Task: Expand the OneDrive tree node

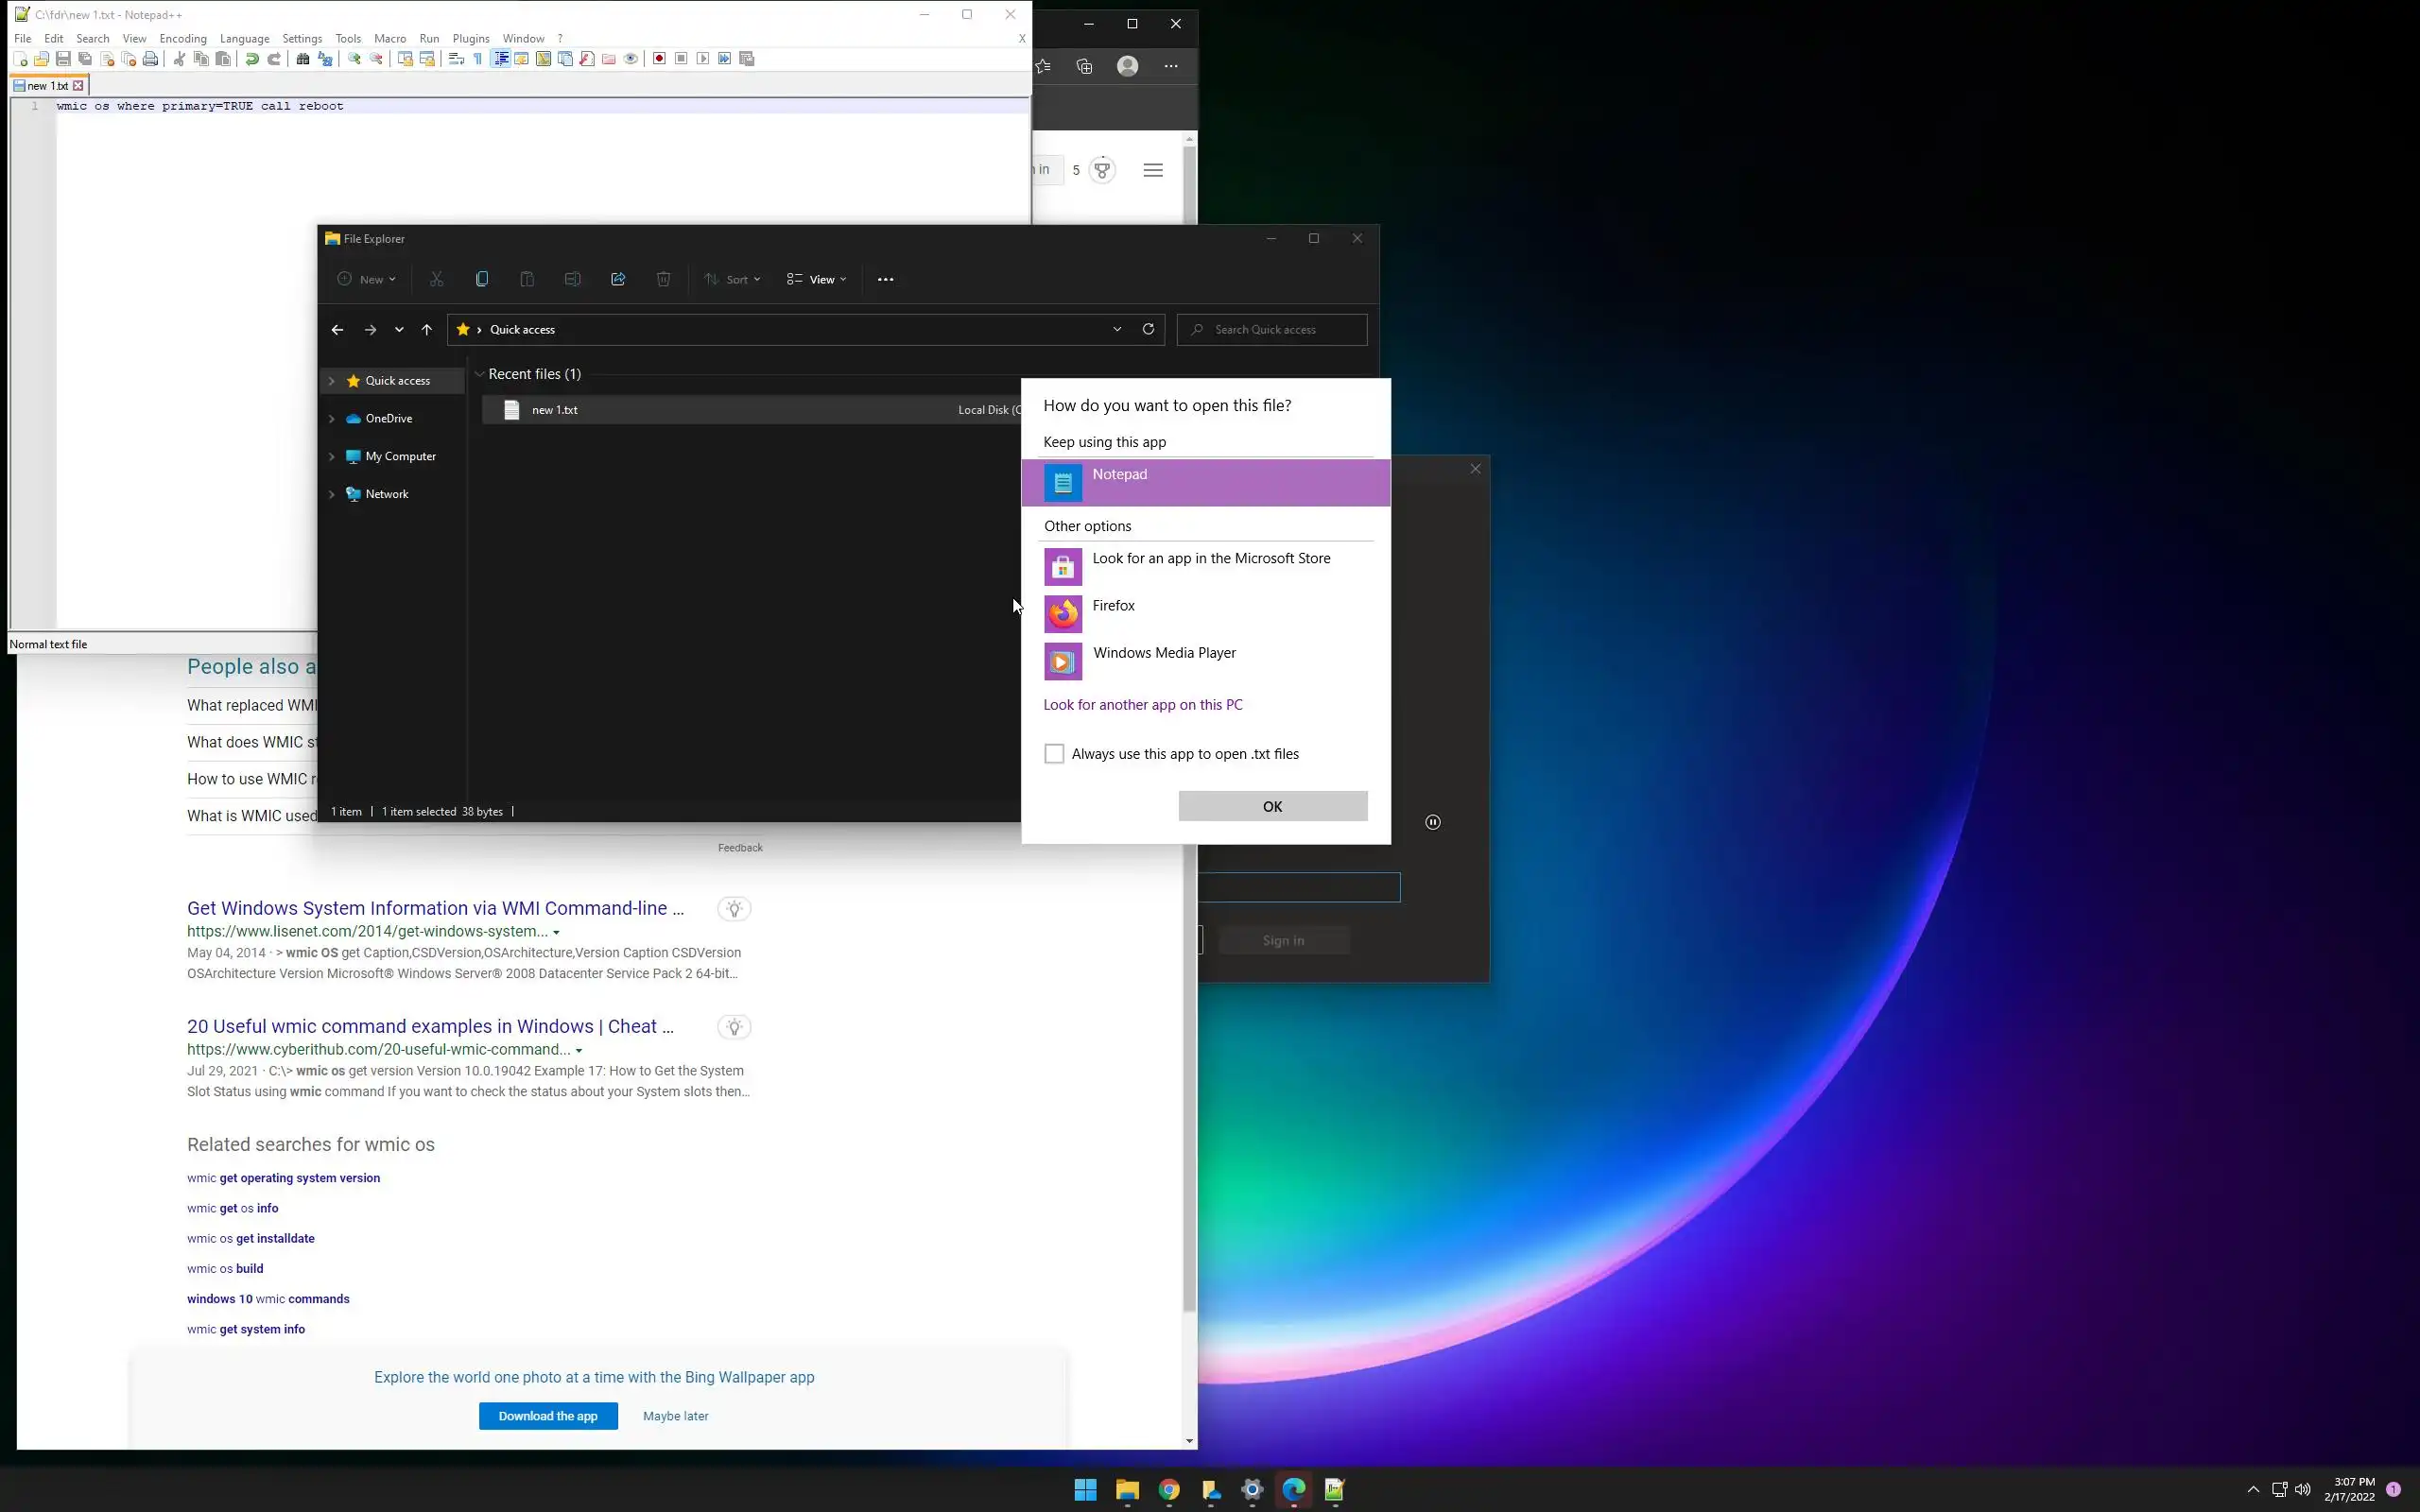Action: pos(332,419)
